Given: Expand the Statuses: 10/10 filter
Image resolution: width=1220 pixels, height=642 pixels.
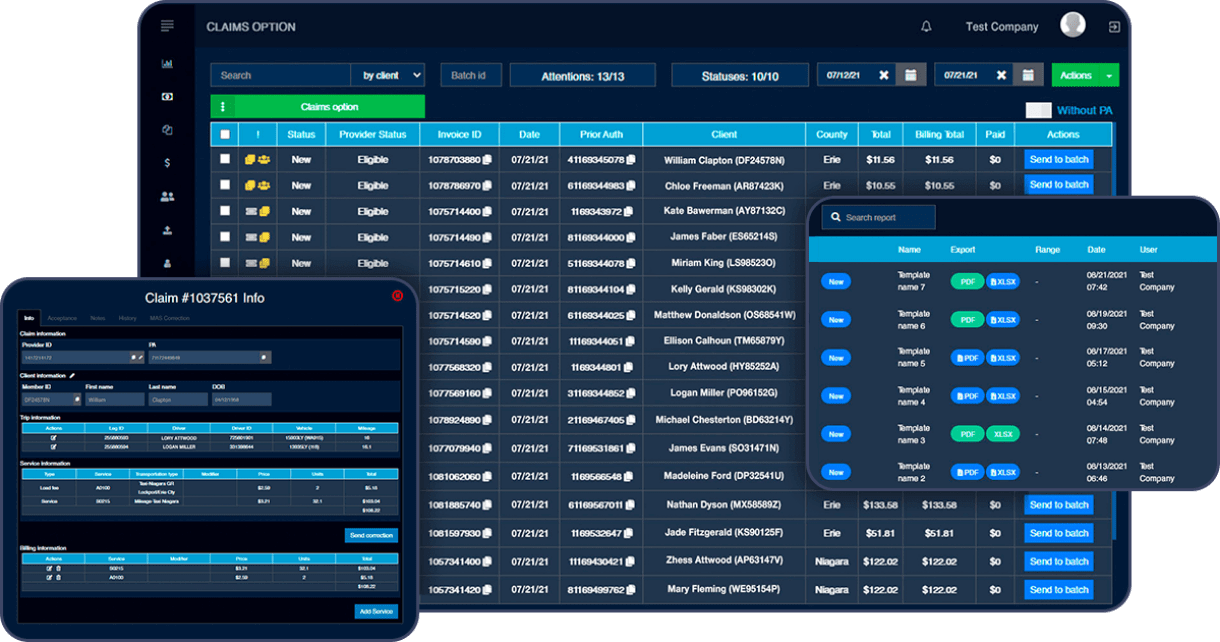Looking at the screenshot, I should click(739, 76).
